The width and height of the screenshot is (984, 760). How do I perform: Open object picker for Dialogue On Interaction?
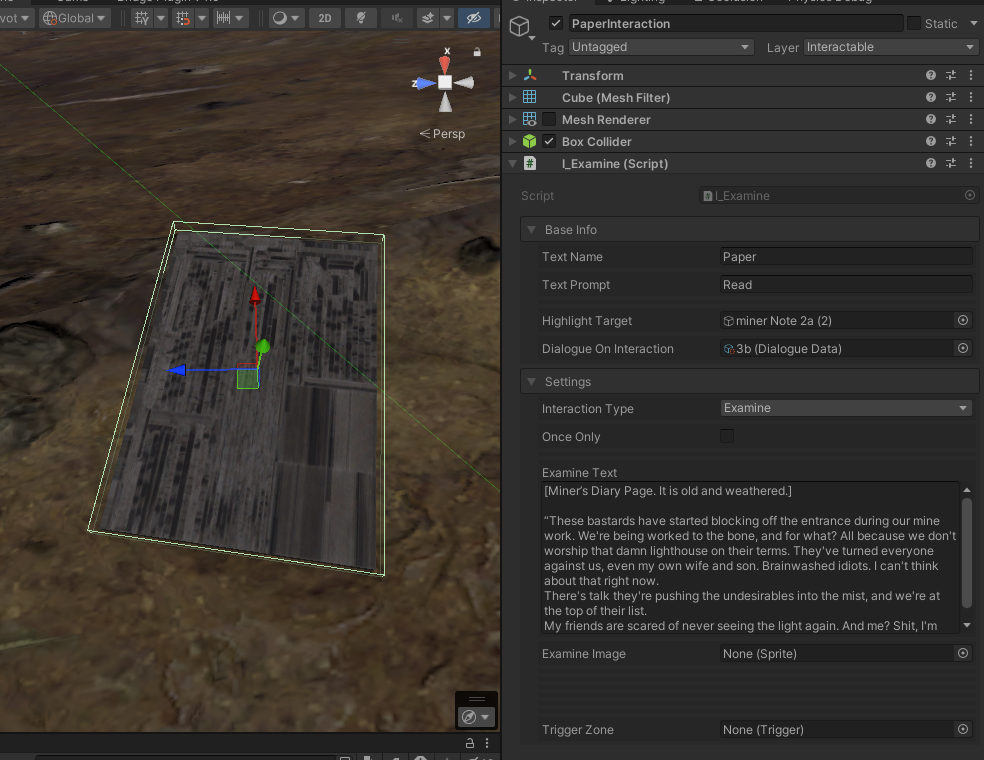963,348
